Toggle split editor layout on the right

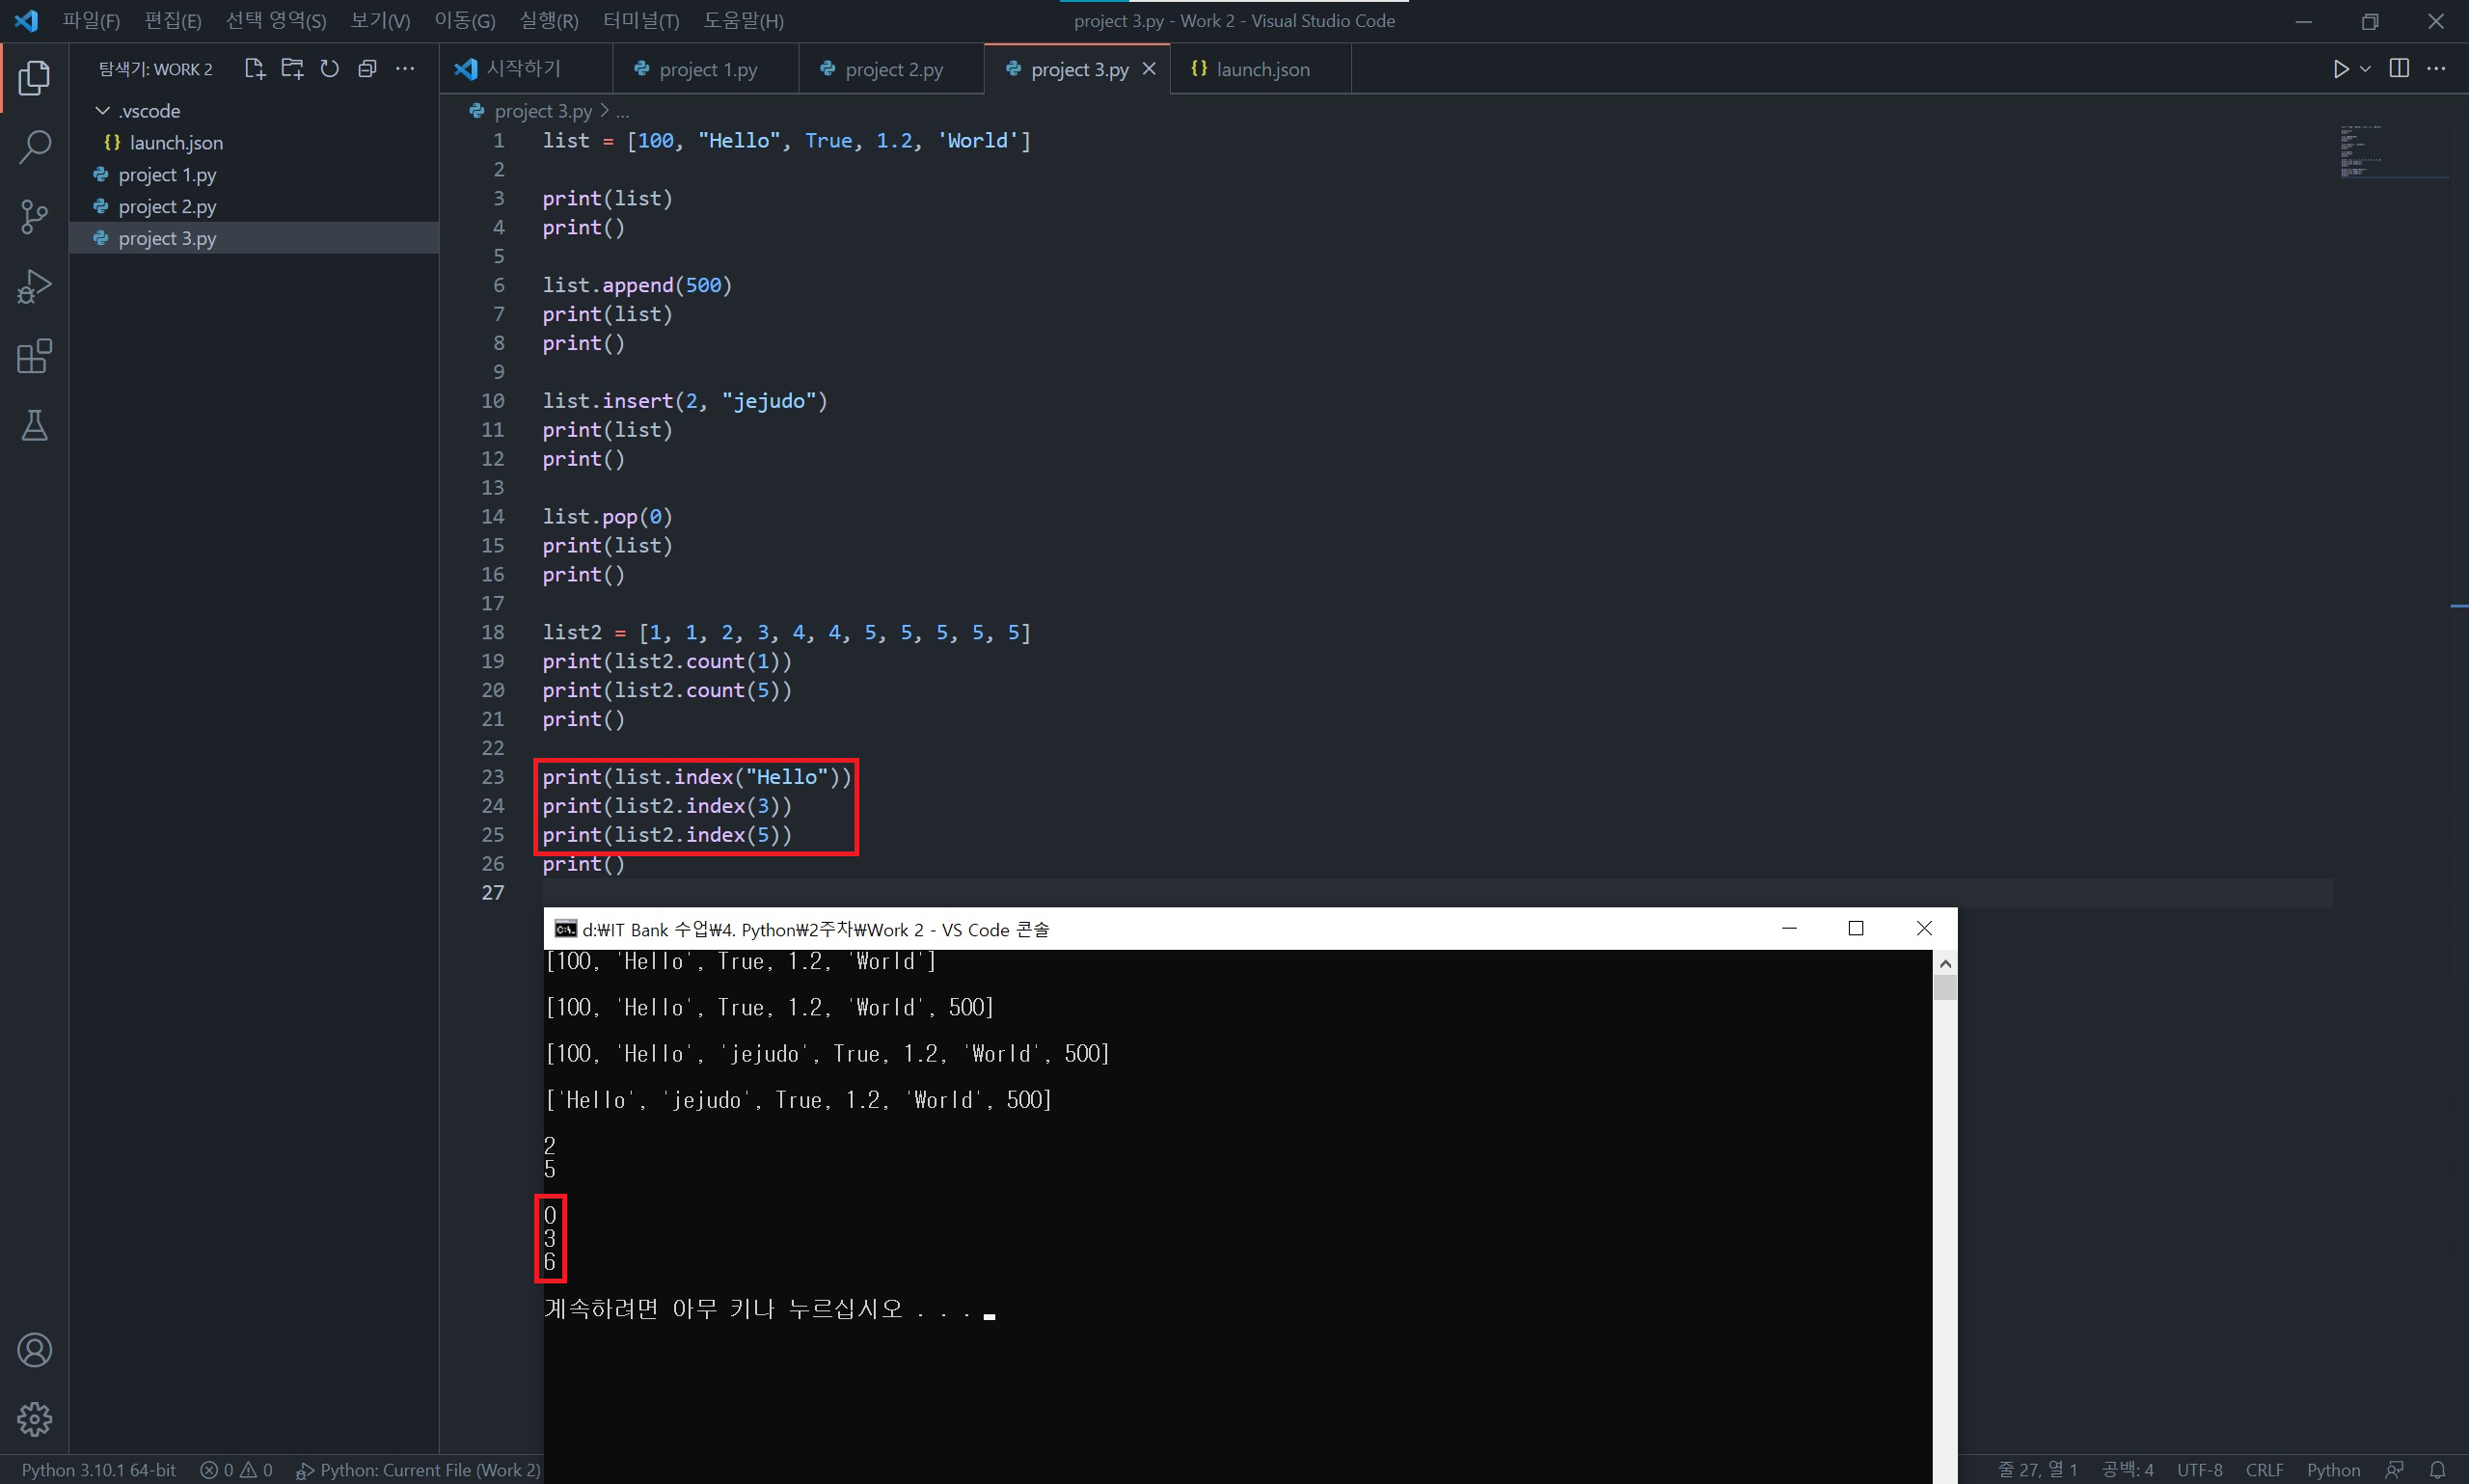click(x=2398, y=69)
